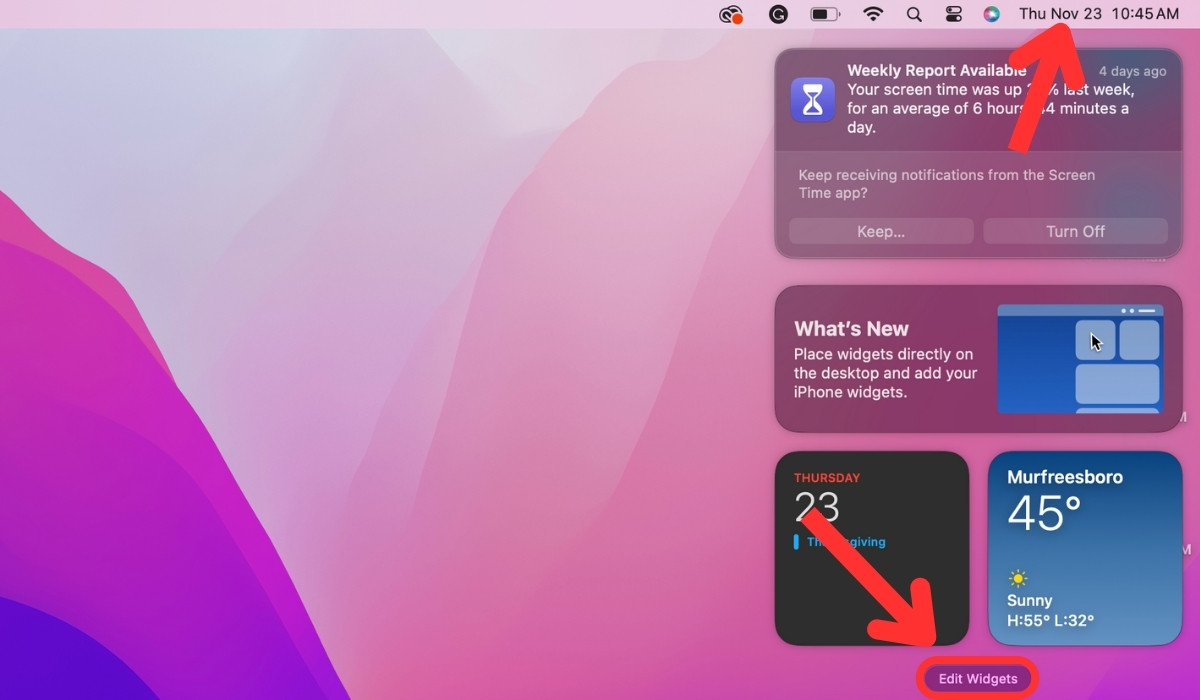The width and height of the screenshot is (1200, 700).
Task: Open the cloud app menu bar icon
Action: (x=731, y=14)
